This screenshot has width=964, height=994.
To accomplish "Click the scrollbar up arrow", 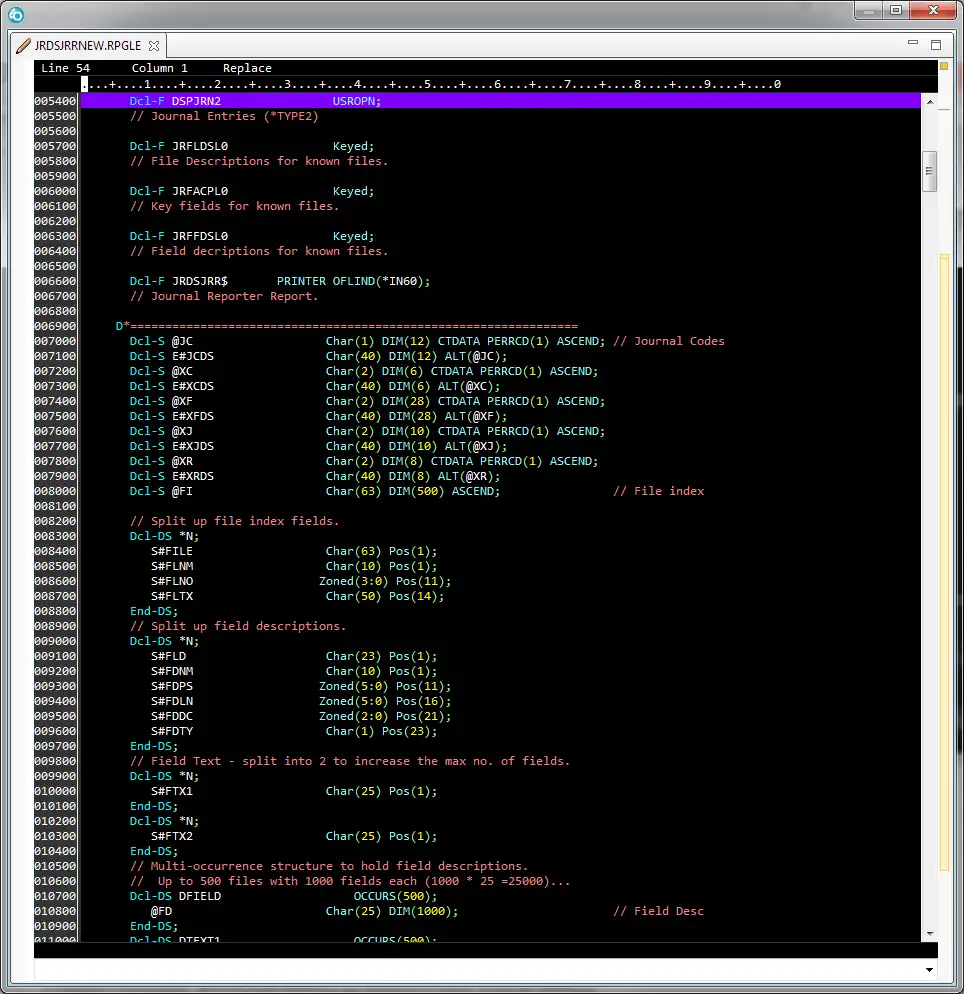I will click(x=929, y=102).
